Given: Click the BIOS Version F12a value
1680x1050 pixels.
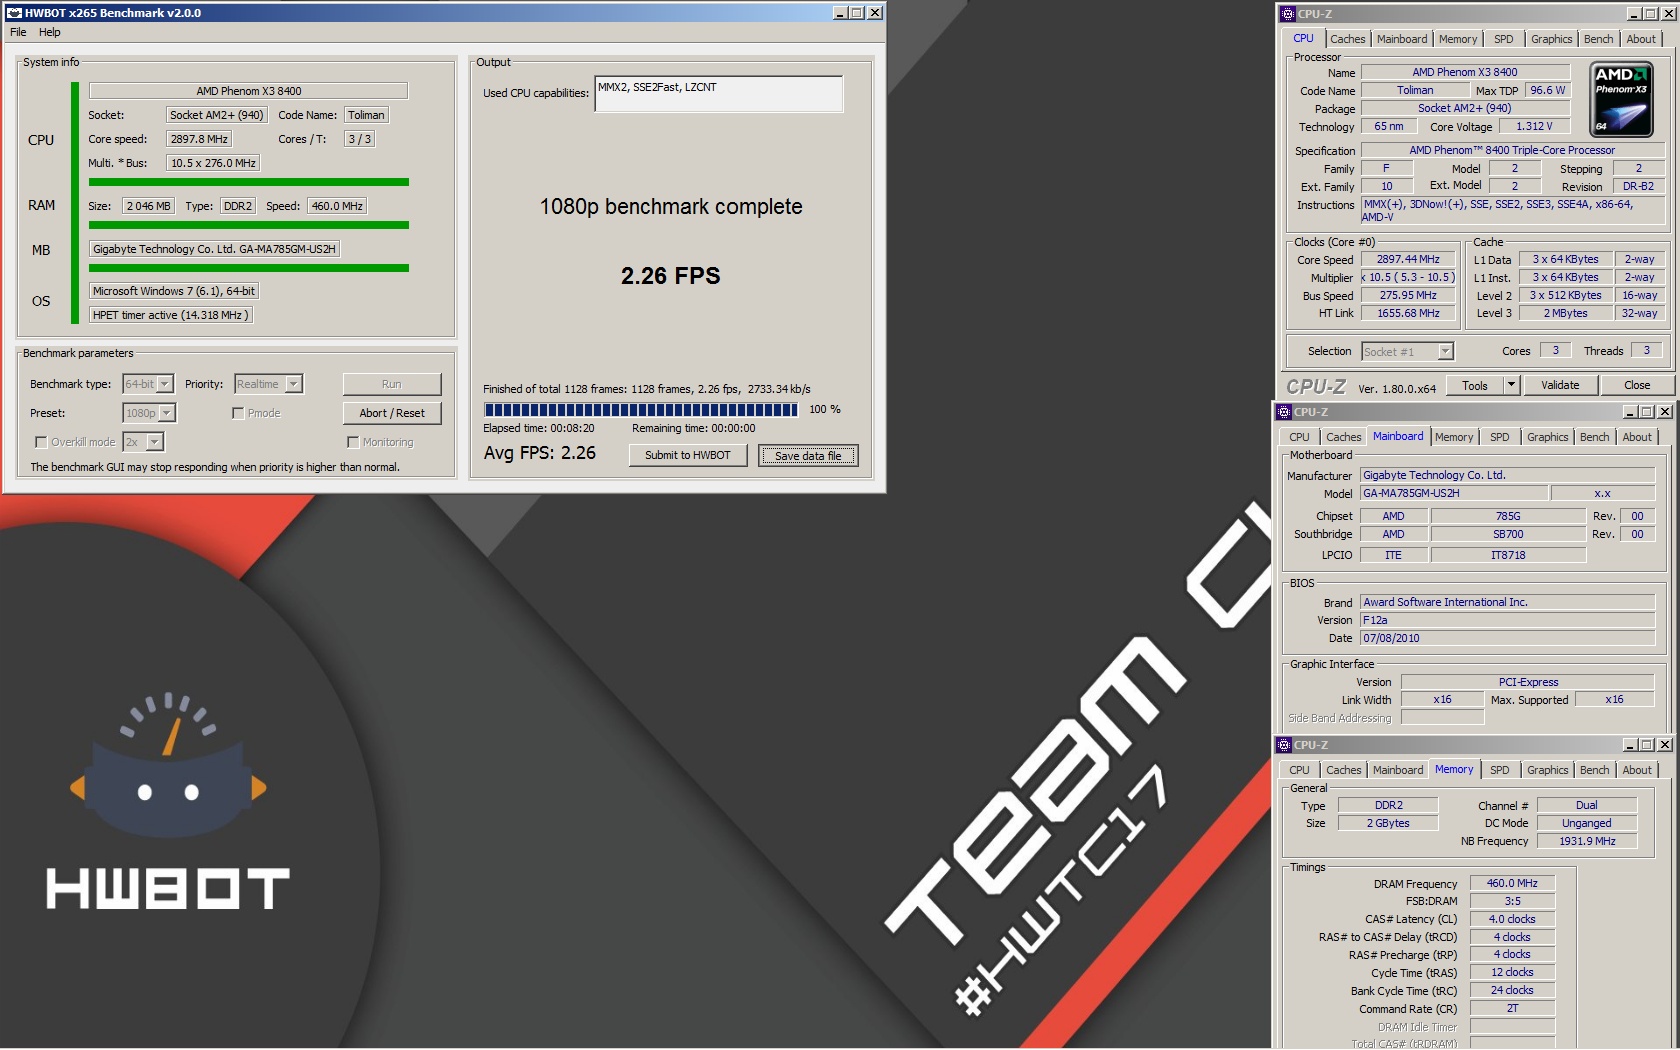Looking at the screenshot, I should pyautogui.click(x=1508, y=620).
